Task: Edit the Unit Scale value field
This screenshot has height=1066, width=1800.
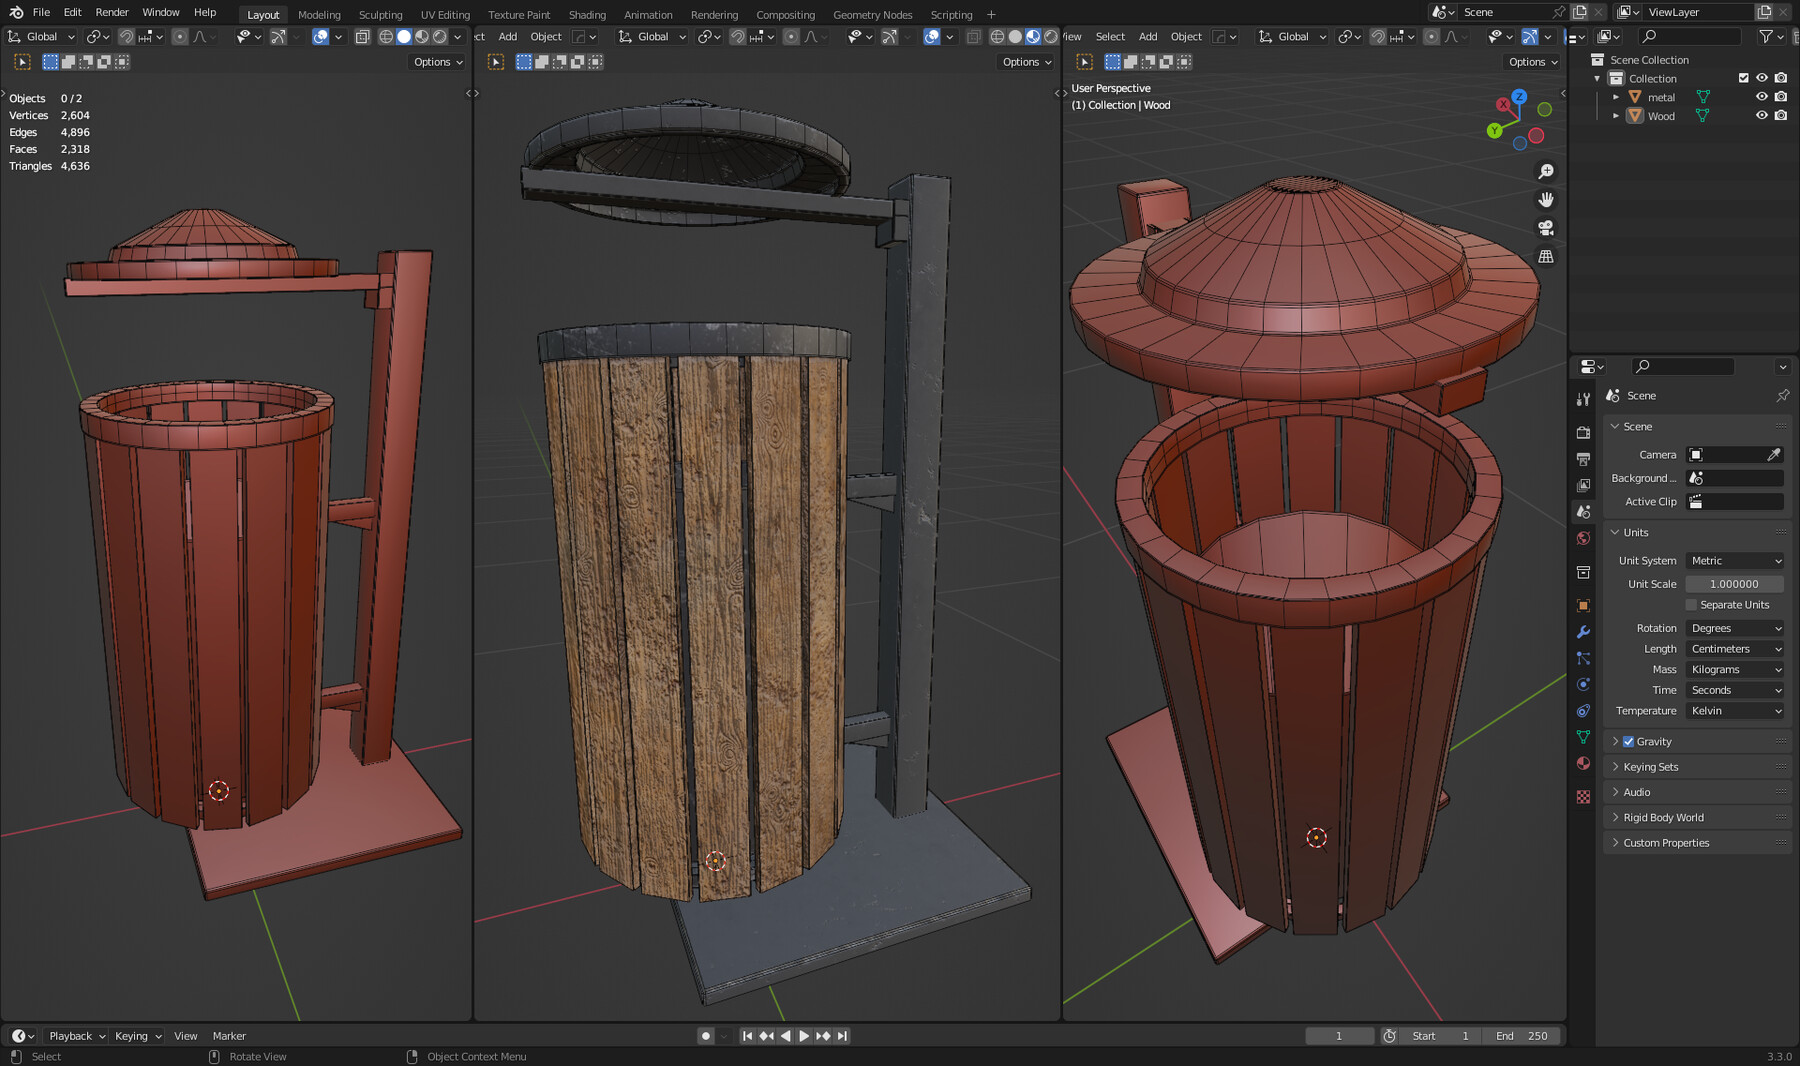Action: point(1734,583)
